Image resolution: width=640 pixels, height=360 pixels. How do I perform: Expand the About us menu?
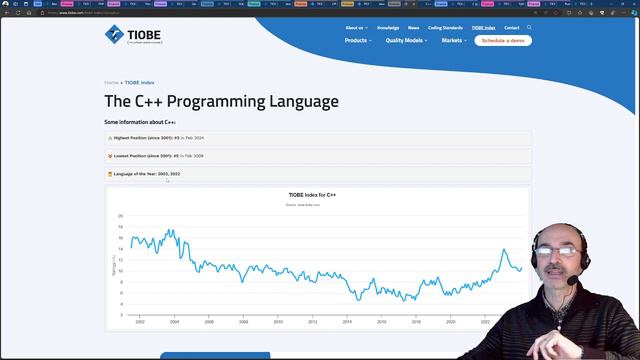pos(356,28)
